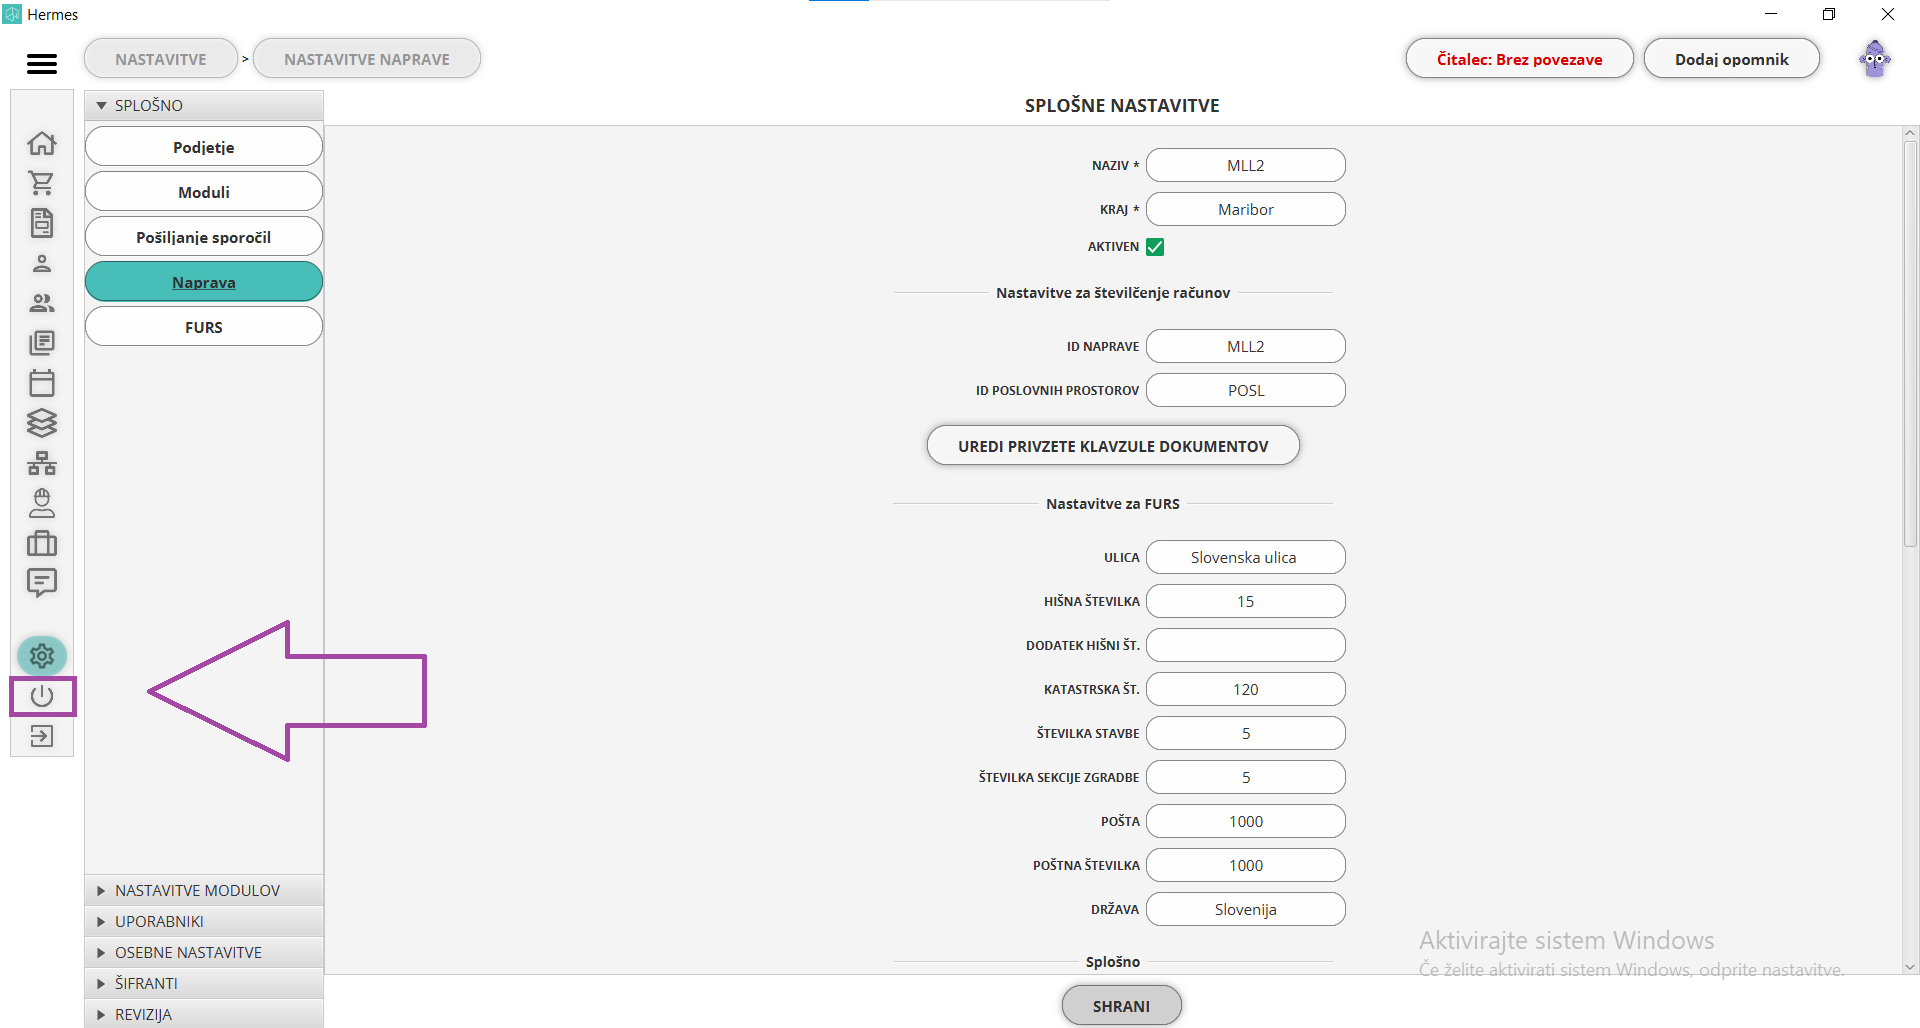The height and width of the screenshot is (1028, 1920).
Task: Click the POŠTA input field
Action: point(1246,821)
